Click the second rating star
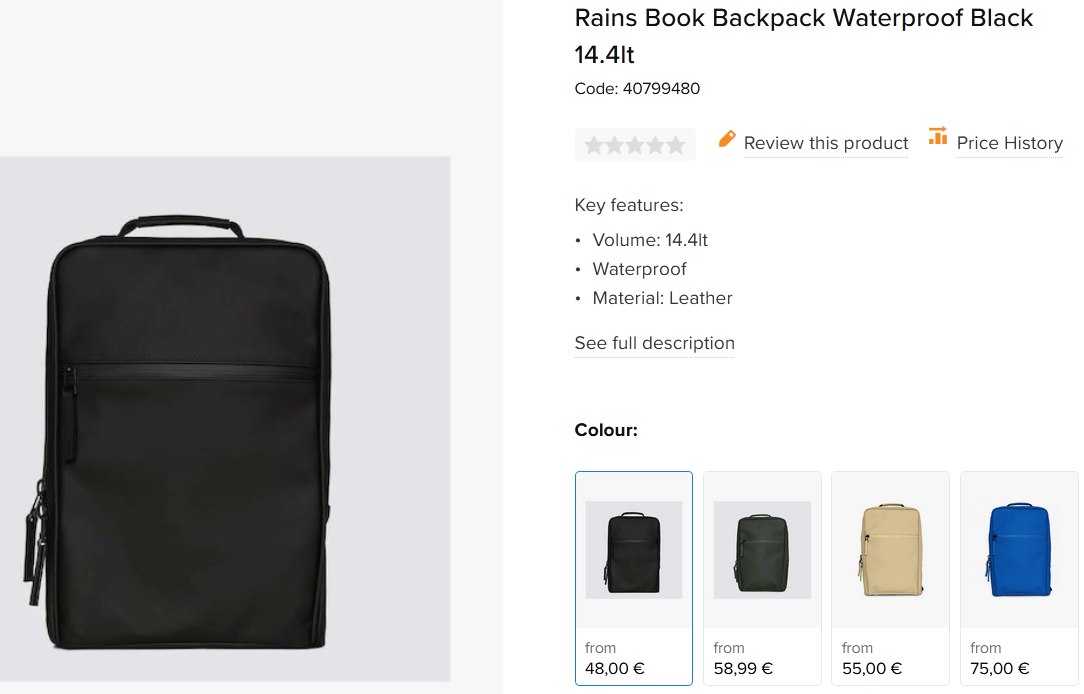This screenshot has width=1084, height=694. point(615,145)
